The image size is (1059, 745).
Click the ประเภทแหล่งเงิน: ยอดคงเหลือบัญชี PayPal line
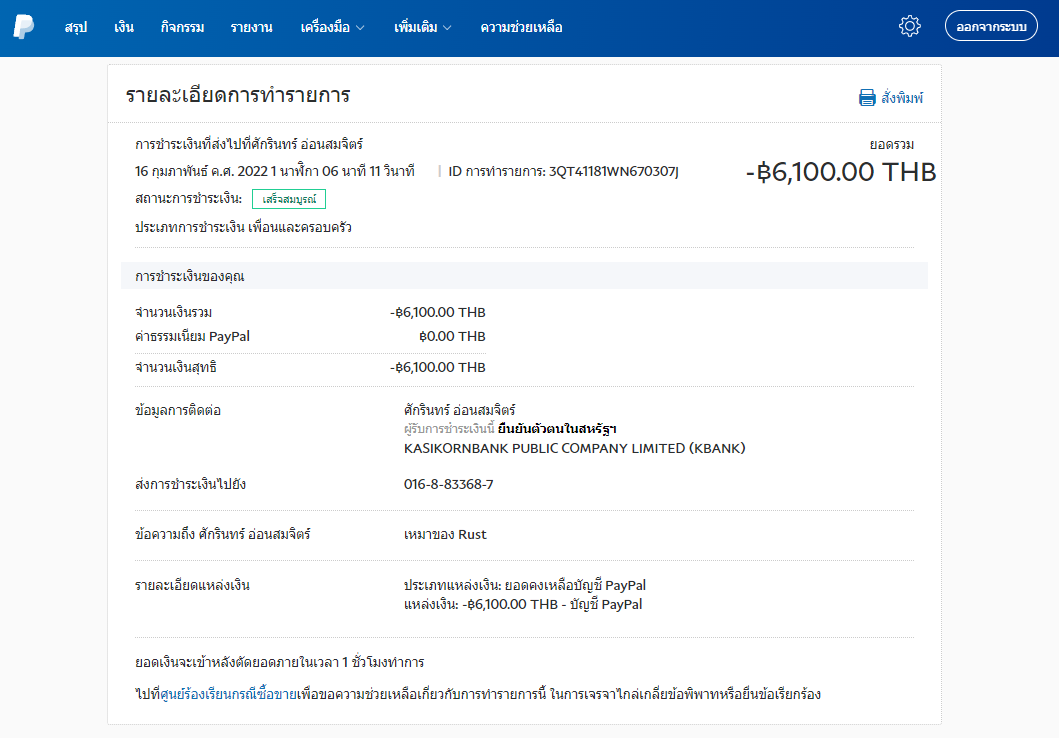pyautogui.click(x=525, y=586)
